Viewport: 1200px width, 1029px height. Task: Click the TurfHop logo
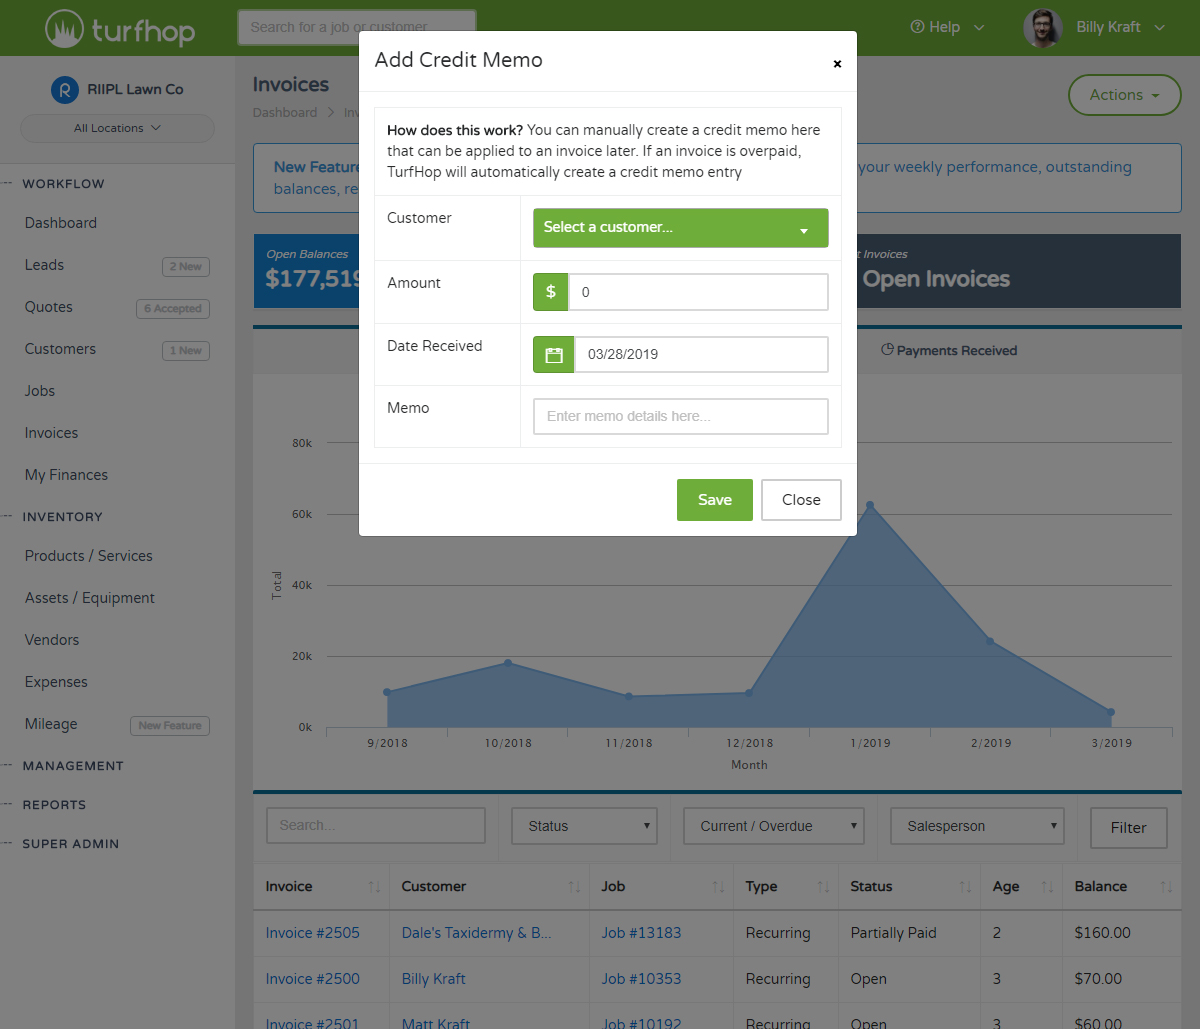pos(120,29)
